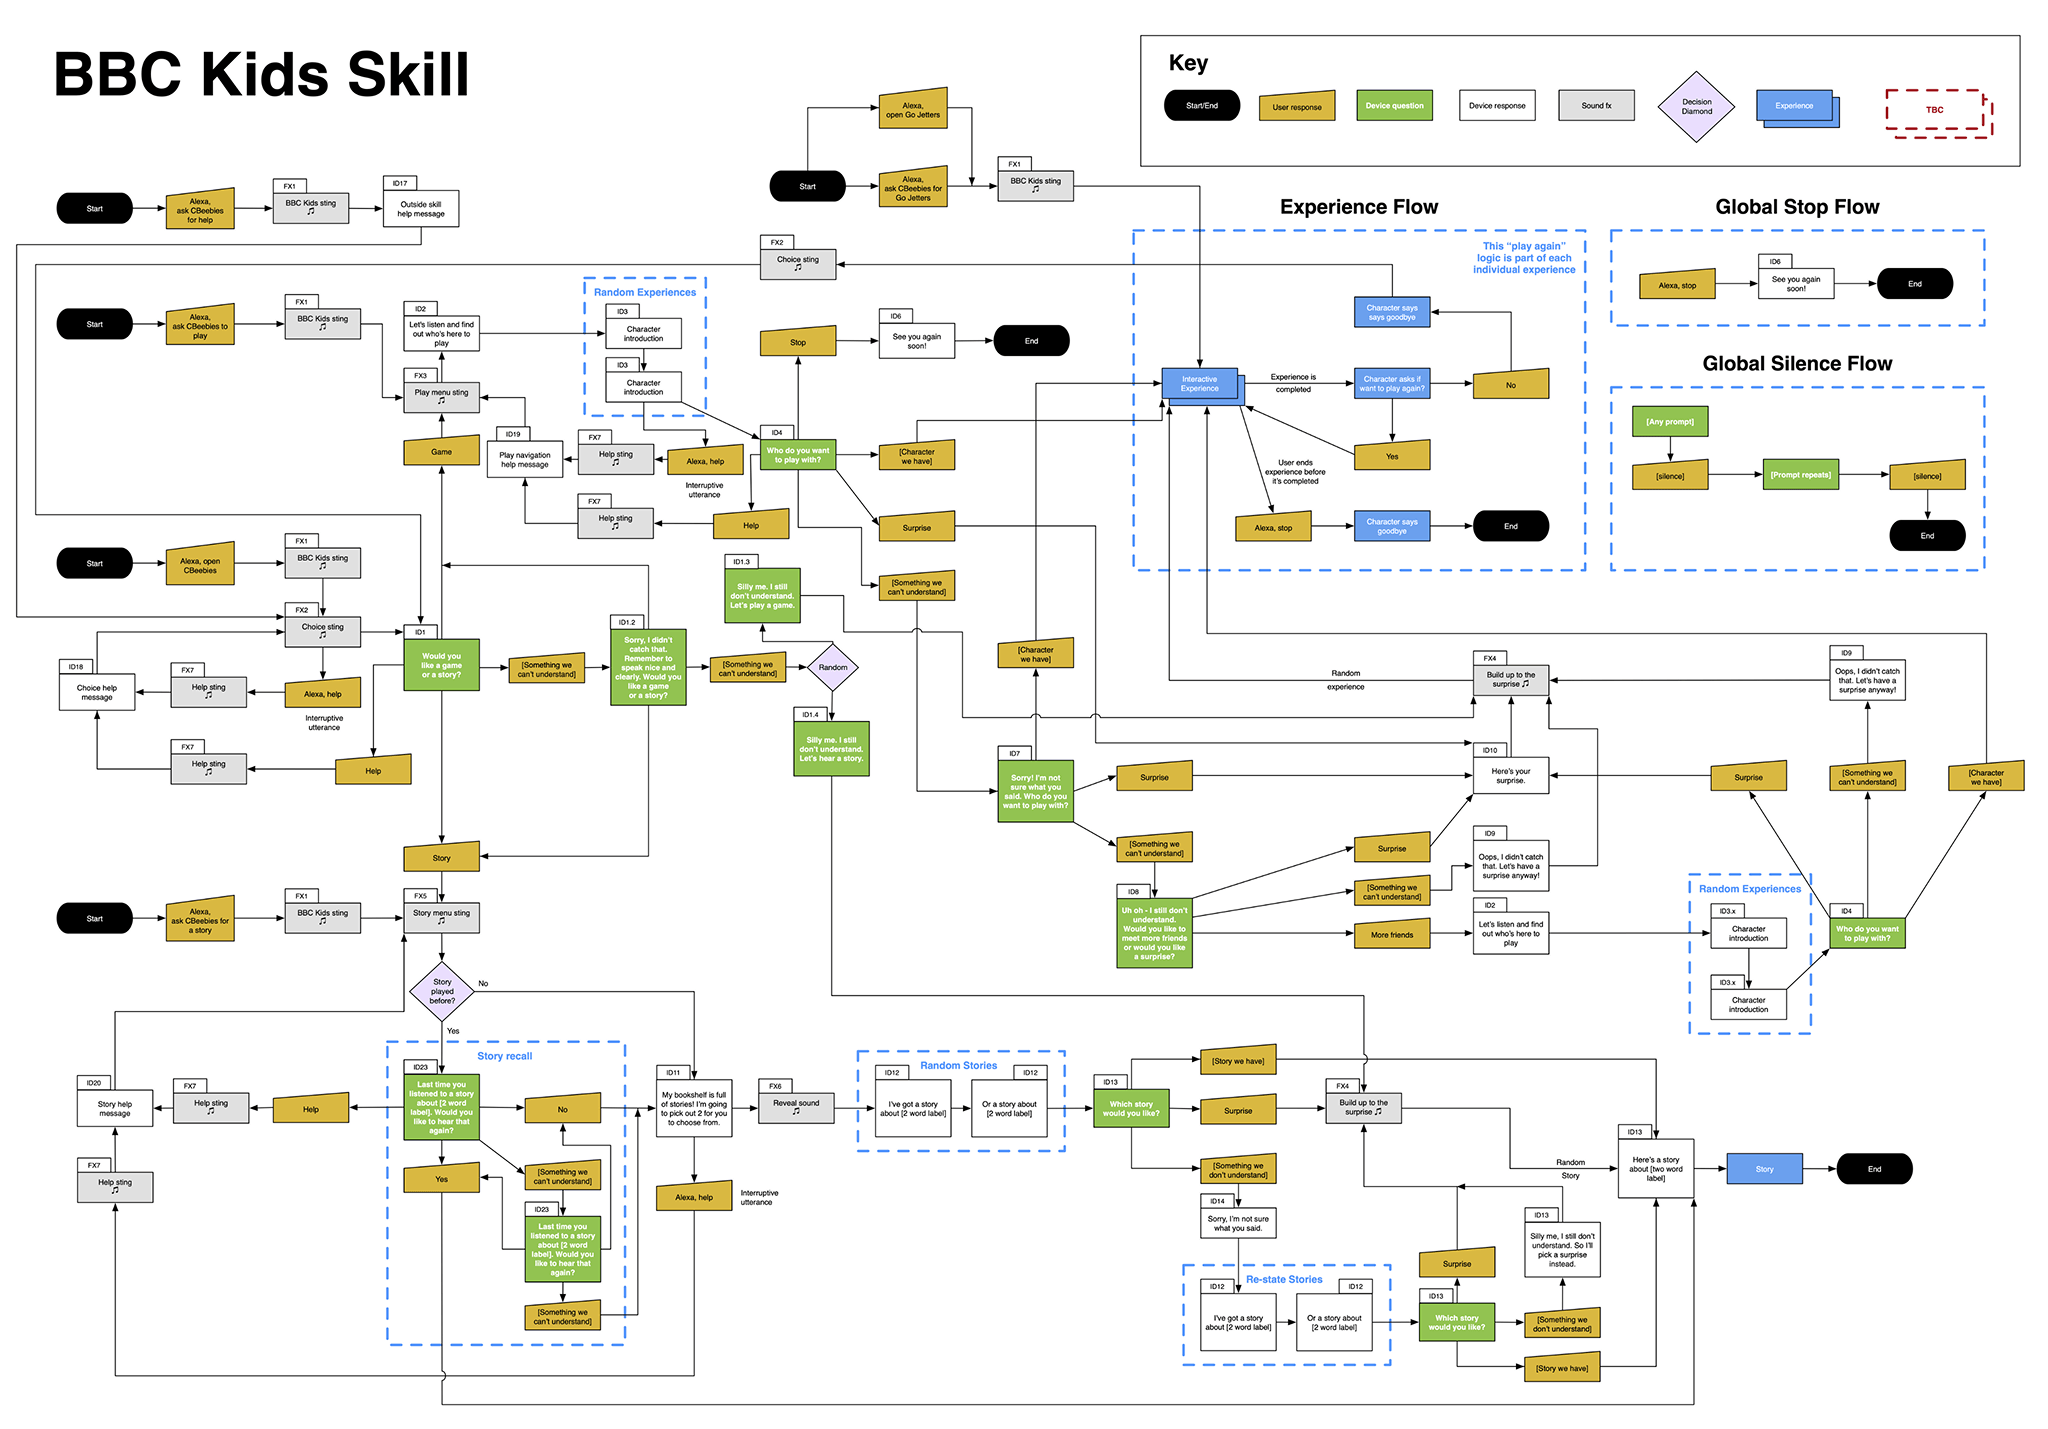Select the 'Here's your surprise' box
This screenshot has height=1429, width=2048.
click(1510, 776)
